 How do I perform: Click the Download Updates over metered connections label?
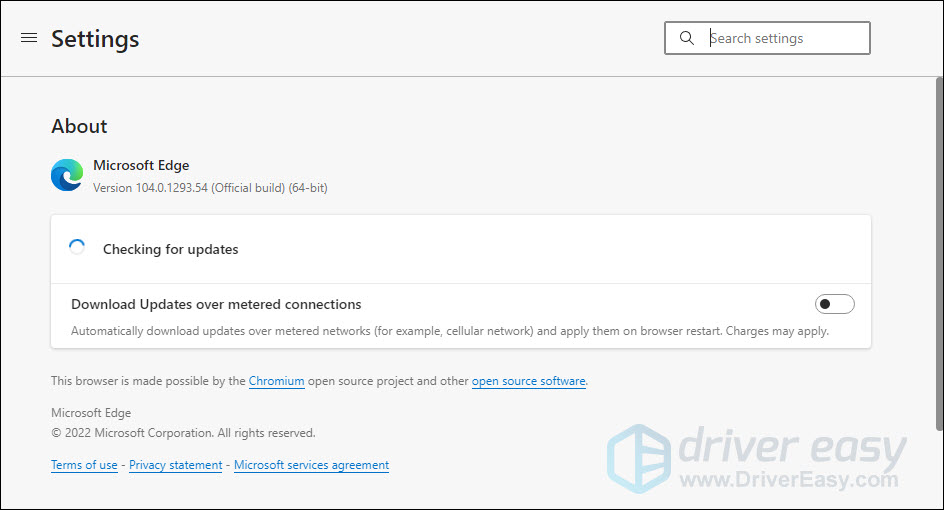click(216, 304)
